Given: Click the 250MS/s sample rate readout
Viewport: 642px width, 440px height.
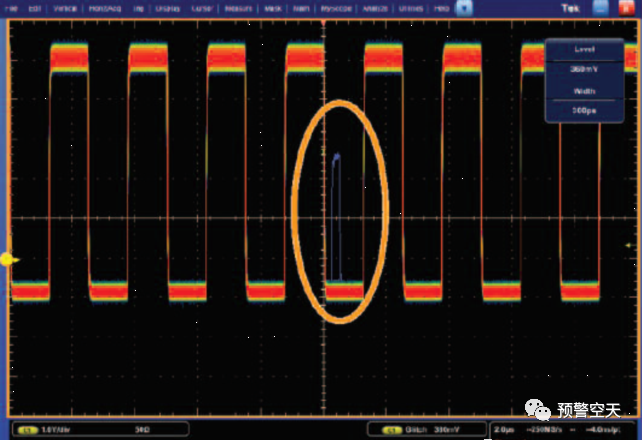Looking at the screenshot, I should coord(544,430).
